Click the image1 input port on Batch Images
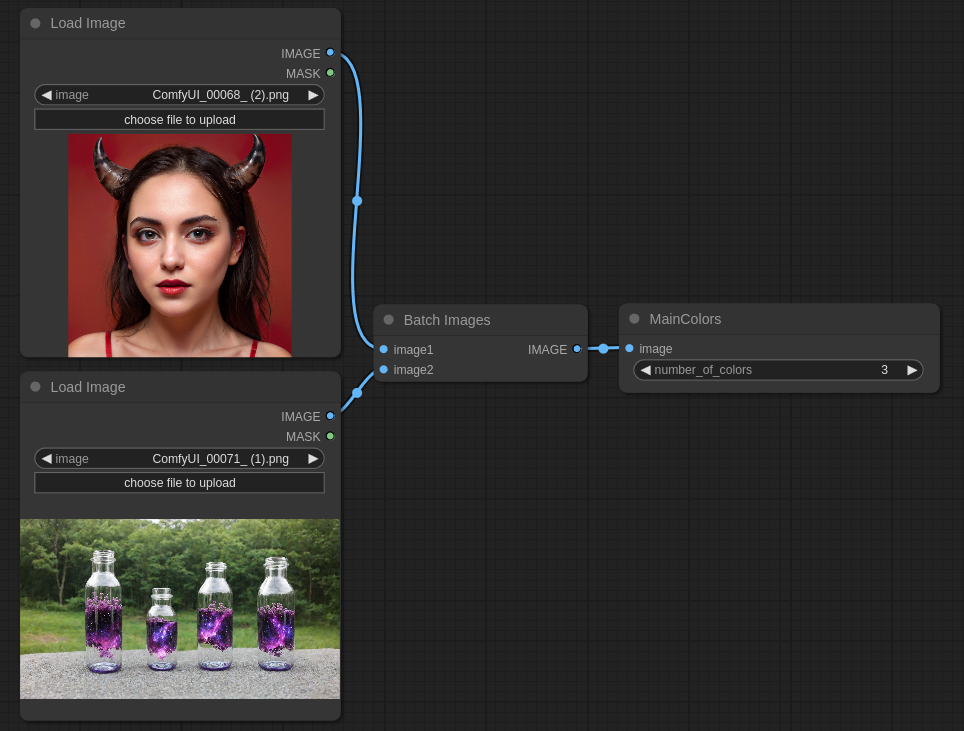This screenshot has width=964, height=731. point(384,349)
